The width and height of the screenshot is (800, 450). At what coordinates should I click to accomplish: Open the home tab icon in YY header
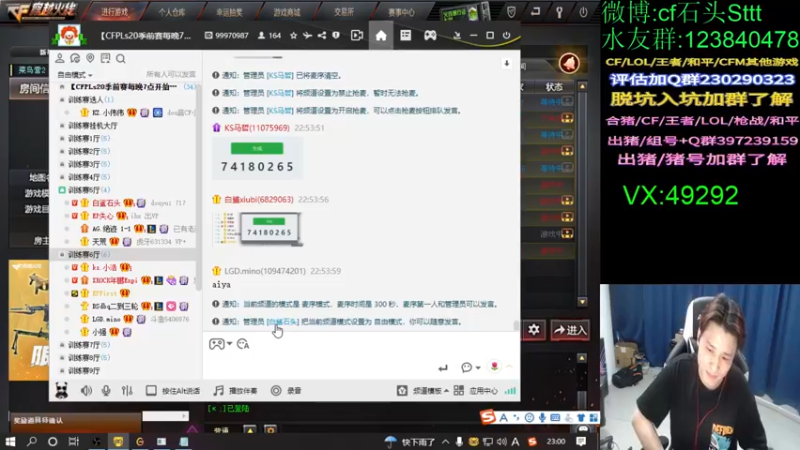point(381,35)
